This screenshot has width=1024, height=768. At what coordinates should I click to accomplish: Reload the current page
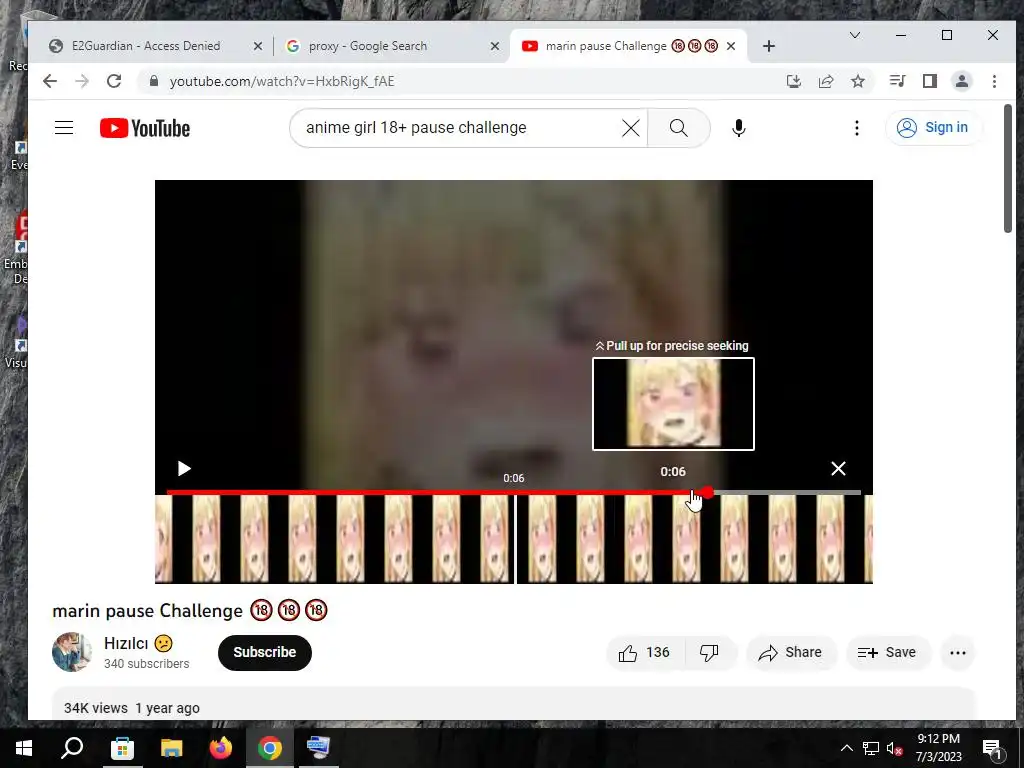coord(114,81)
